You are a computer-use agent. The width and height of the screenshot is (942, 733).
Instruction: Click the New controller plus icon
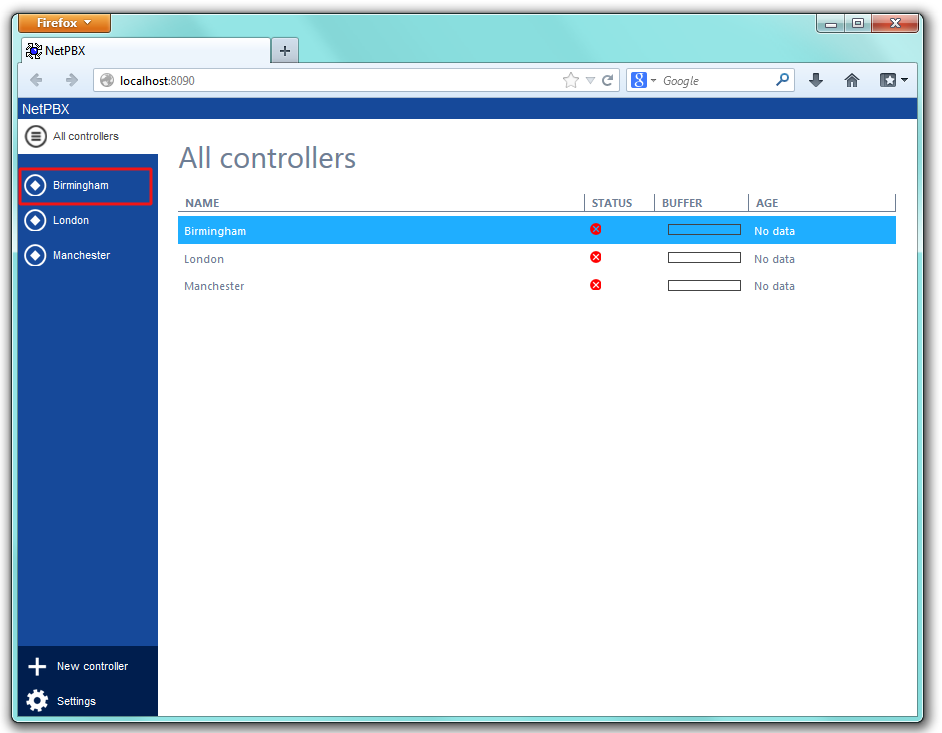coord(37,667)
